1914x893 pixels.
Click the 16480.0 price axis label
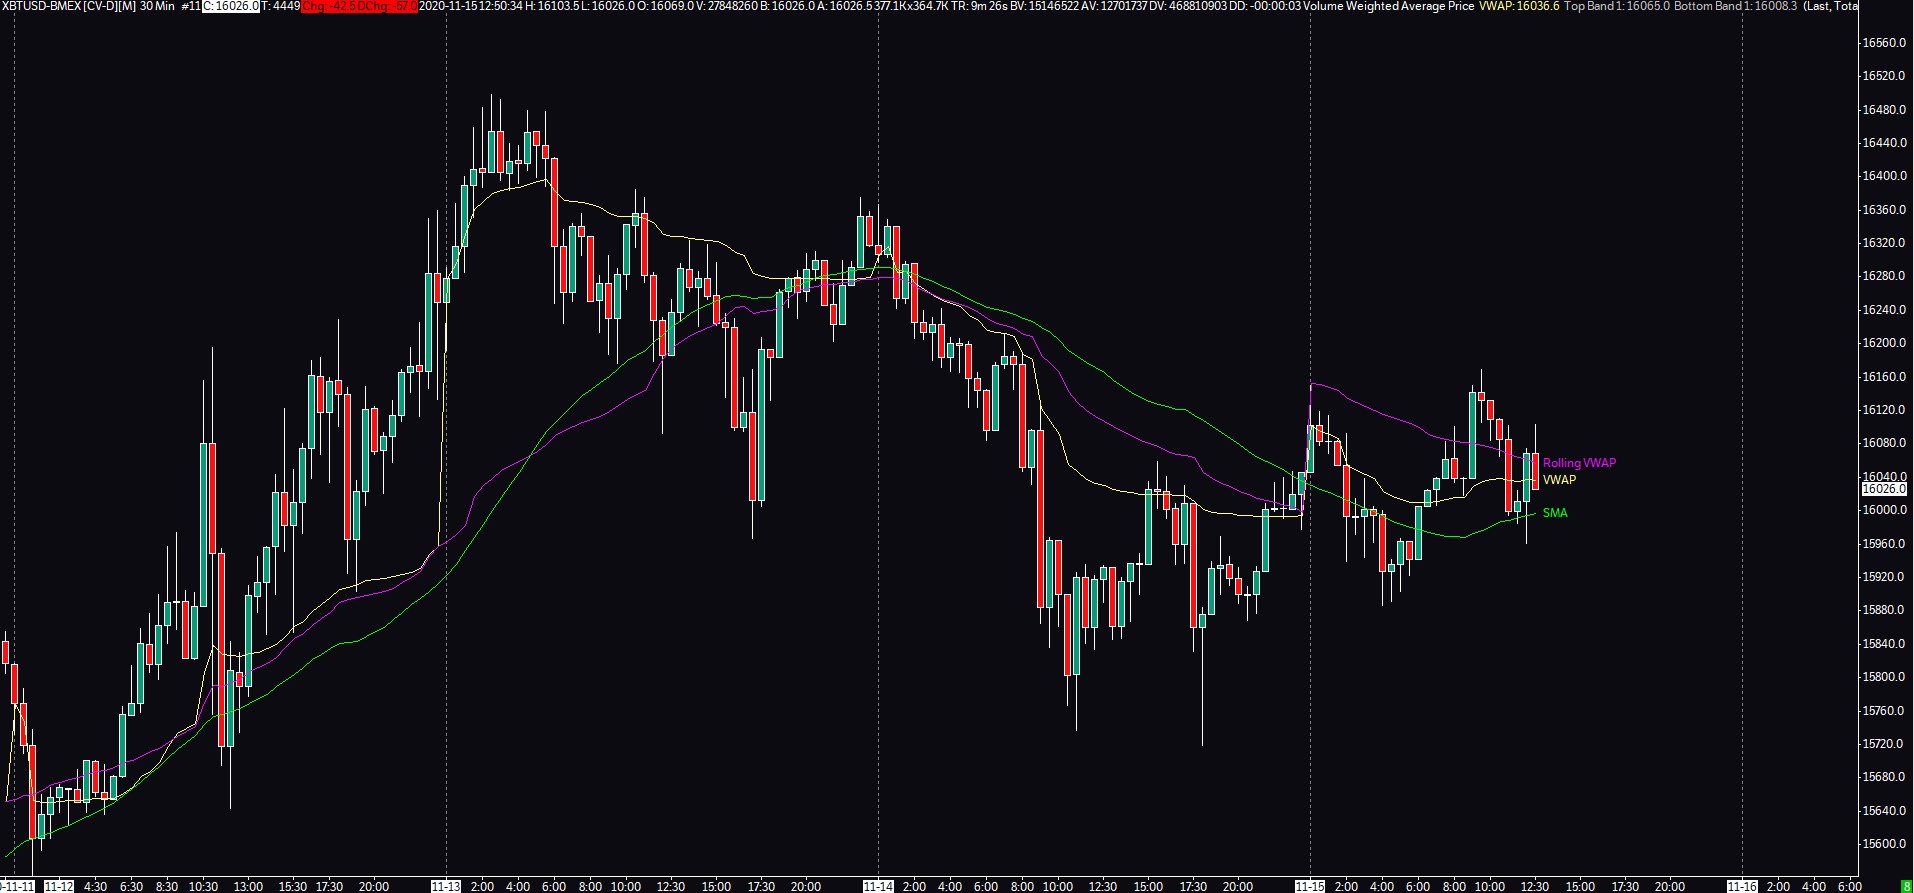click(1884, 110)
